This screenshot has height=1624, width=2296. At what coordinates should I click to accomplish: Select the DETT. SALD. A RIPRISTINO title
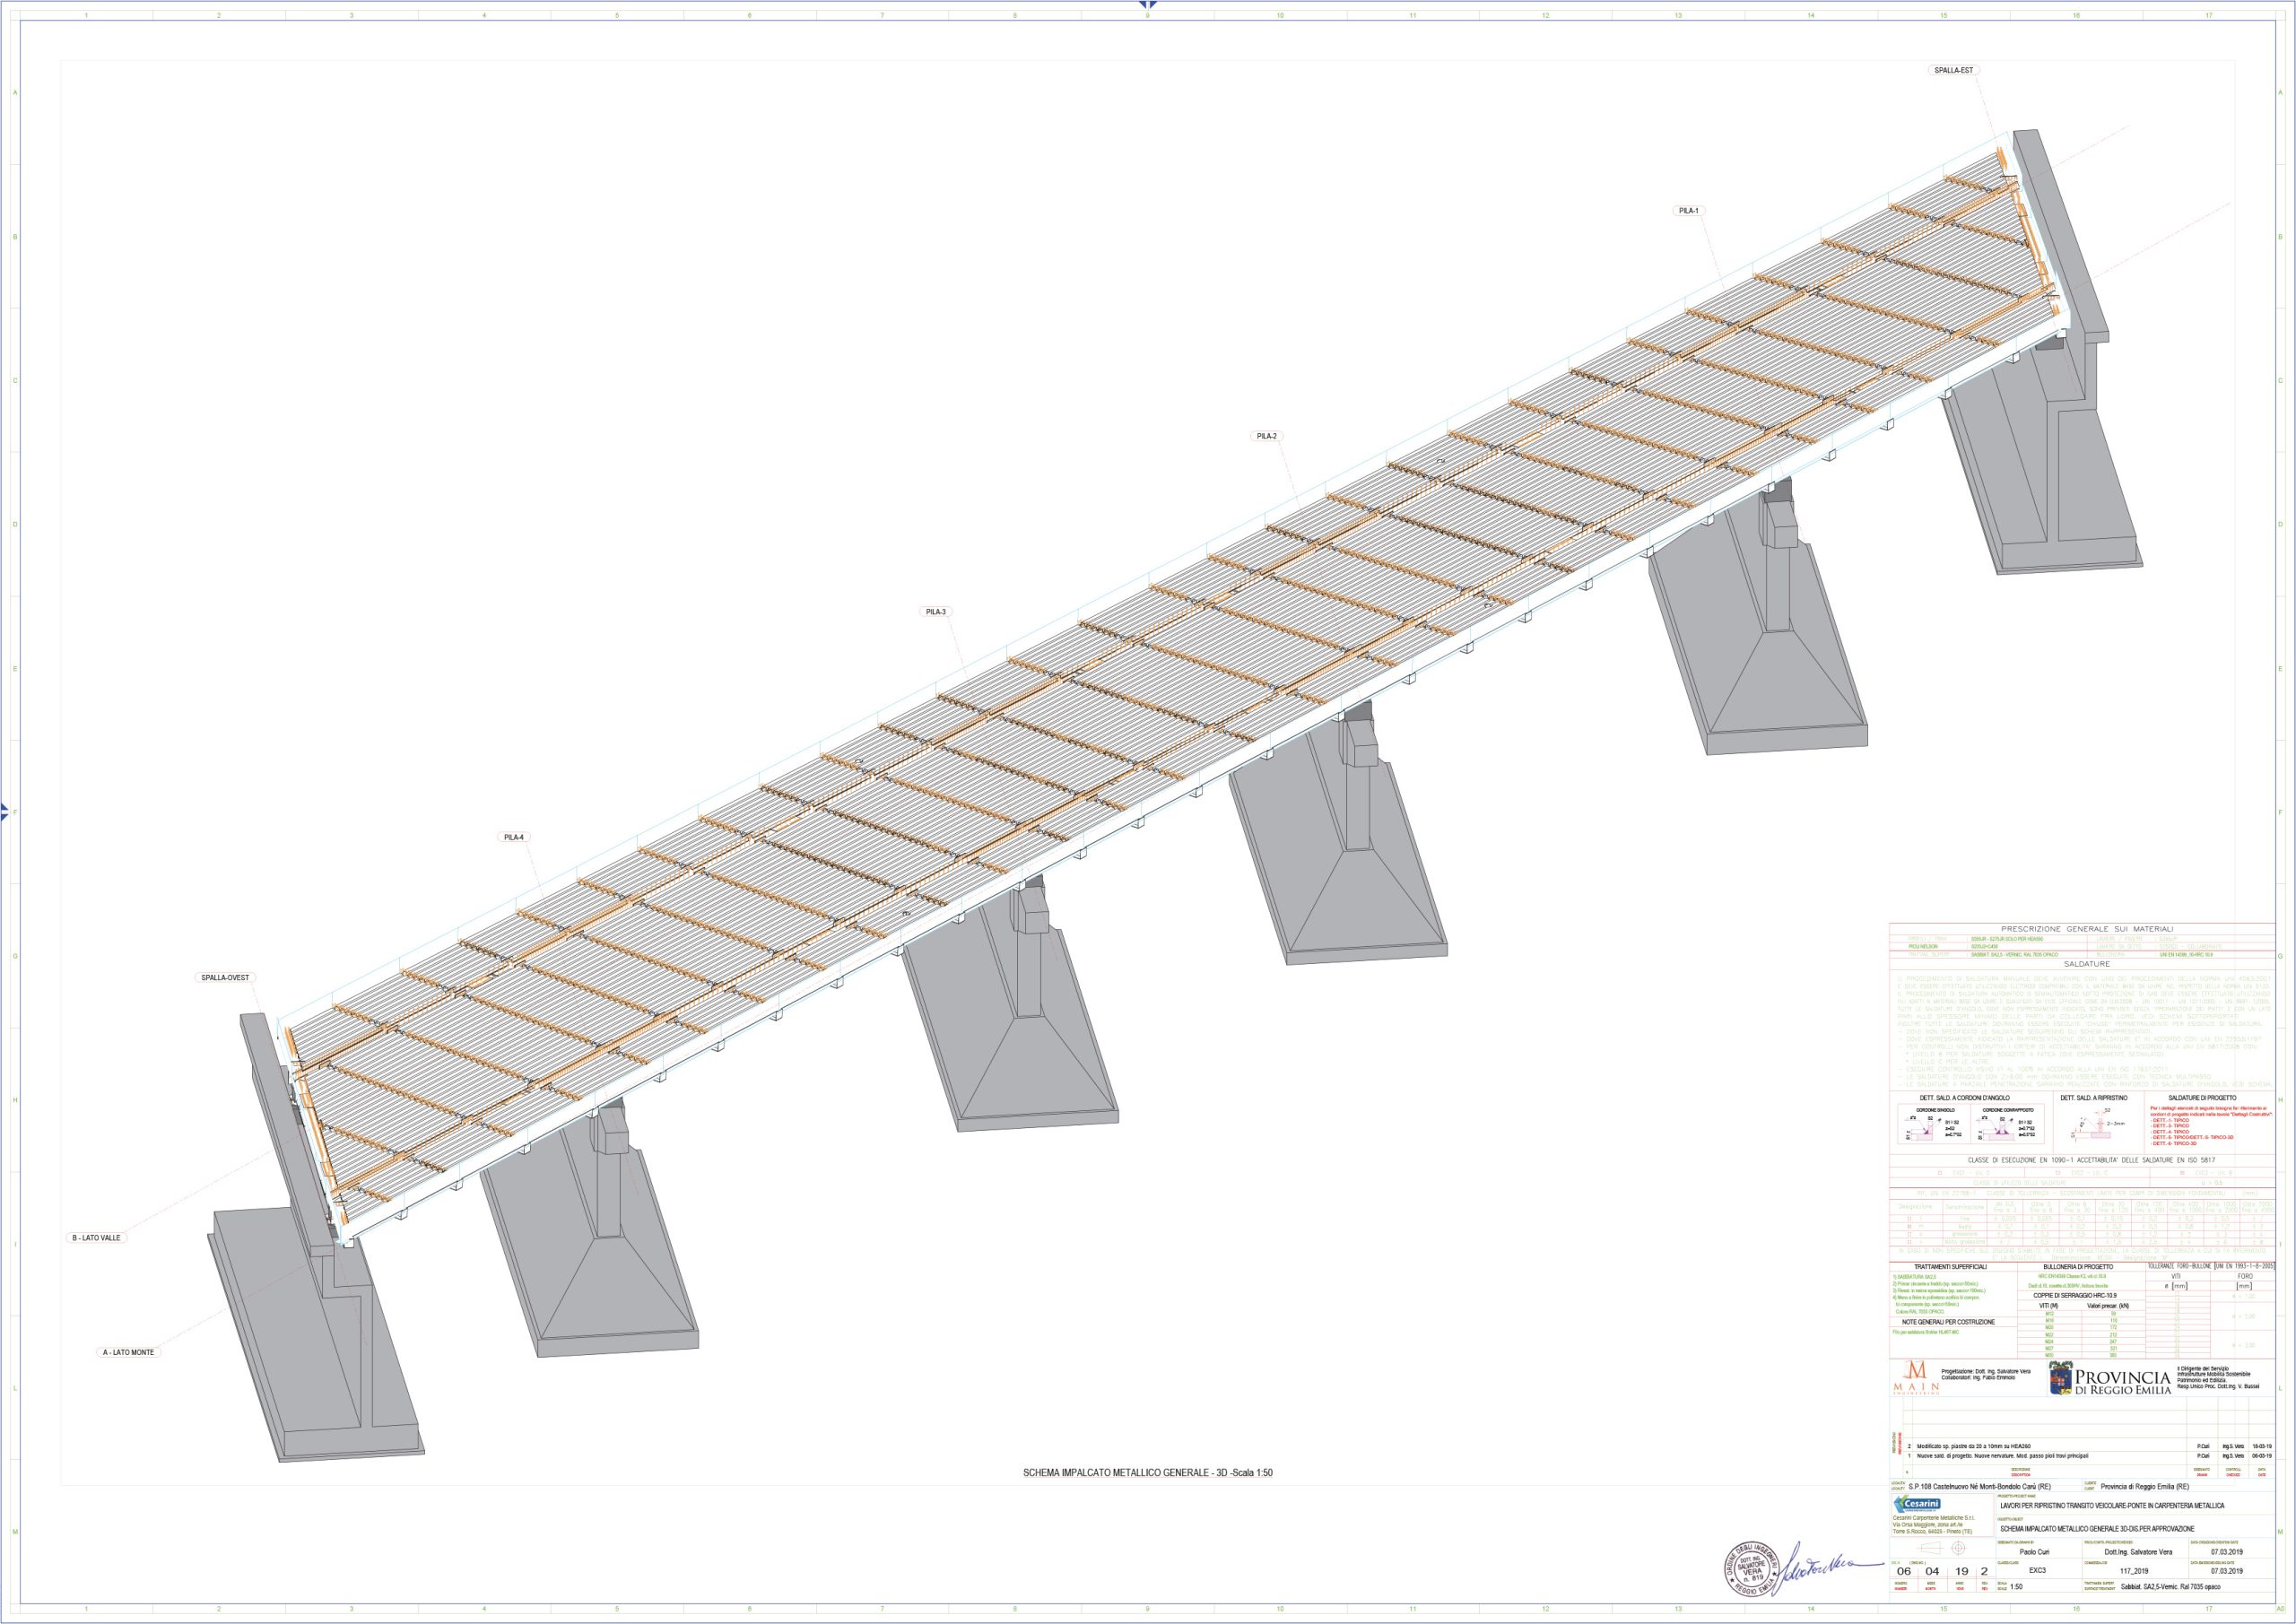tap(2094, 1098)
